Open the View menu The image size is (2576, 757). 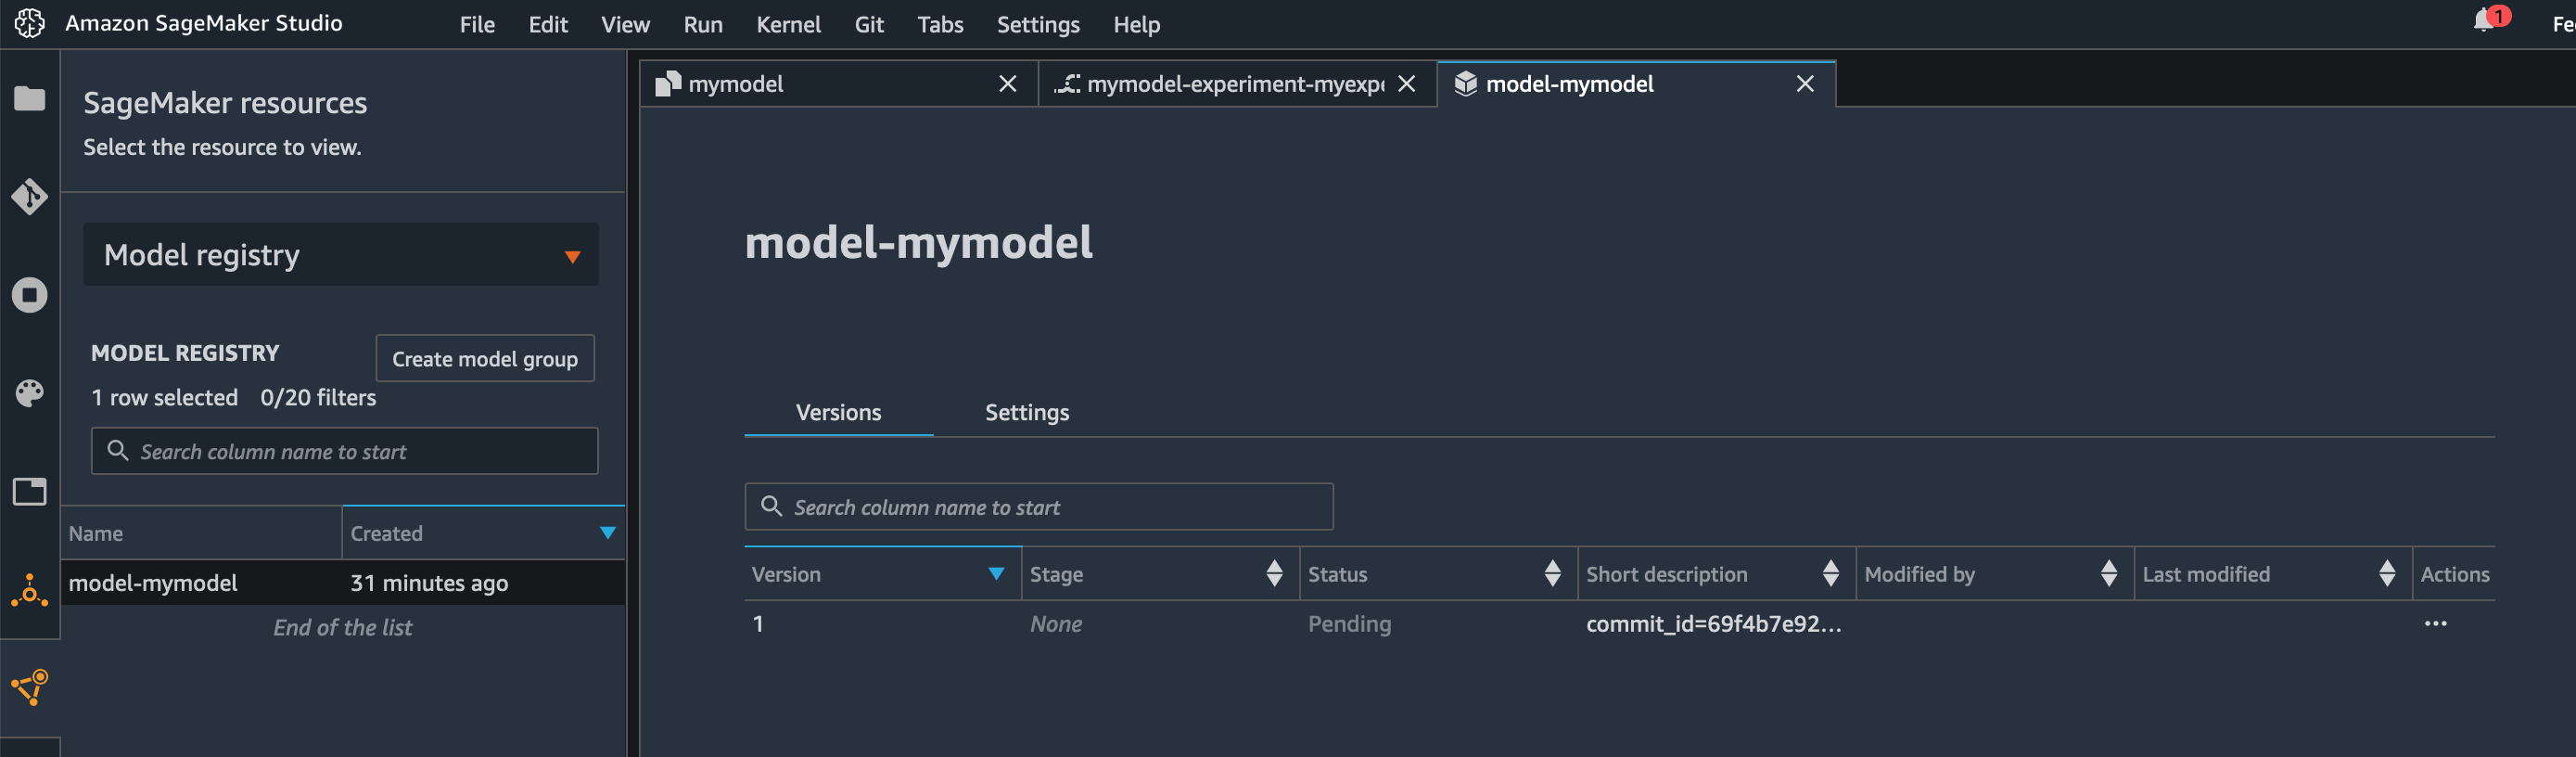[625, 24]
